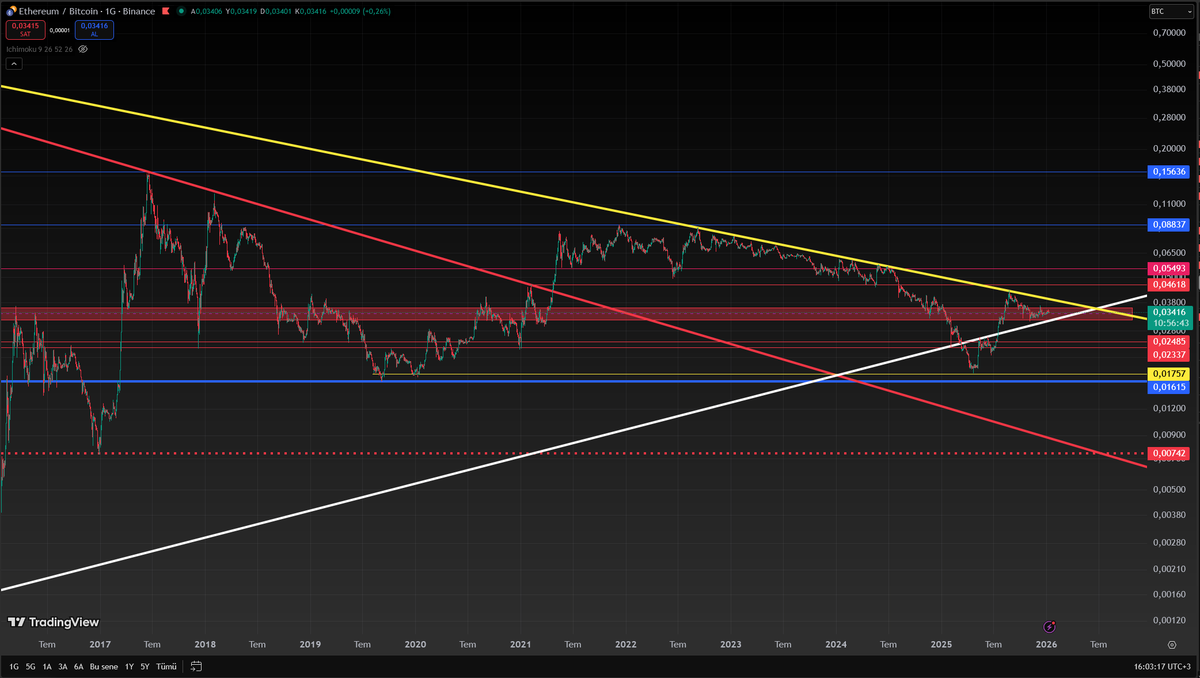Click the red SAT sell button

26,30
